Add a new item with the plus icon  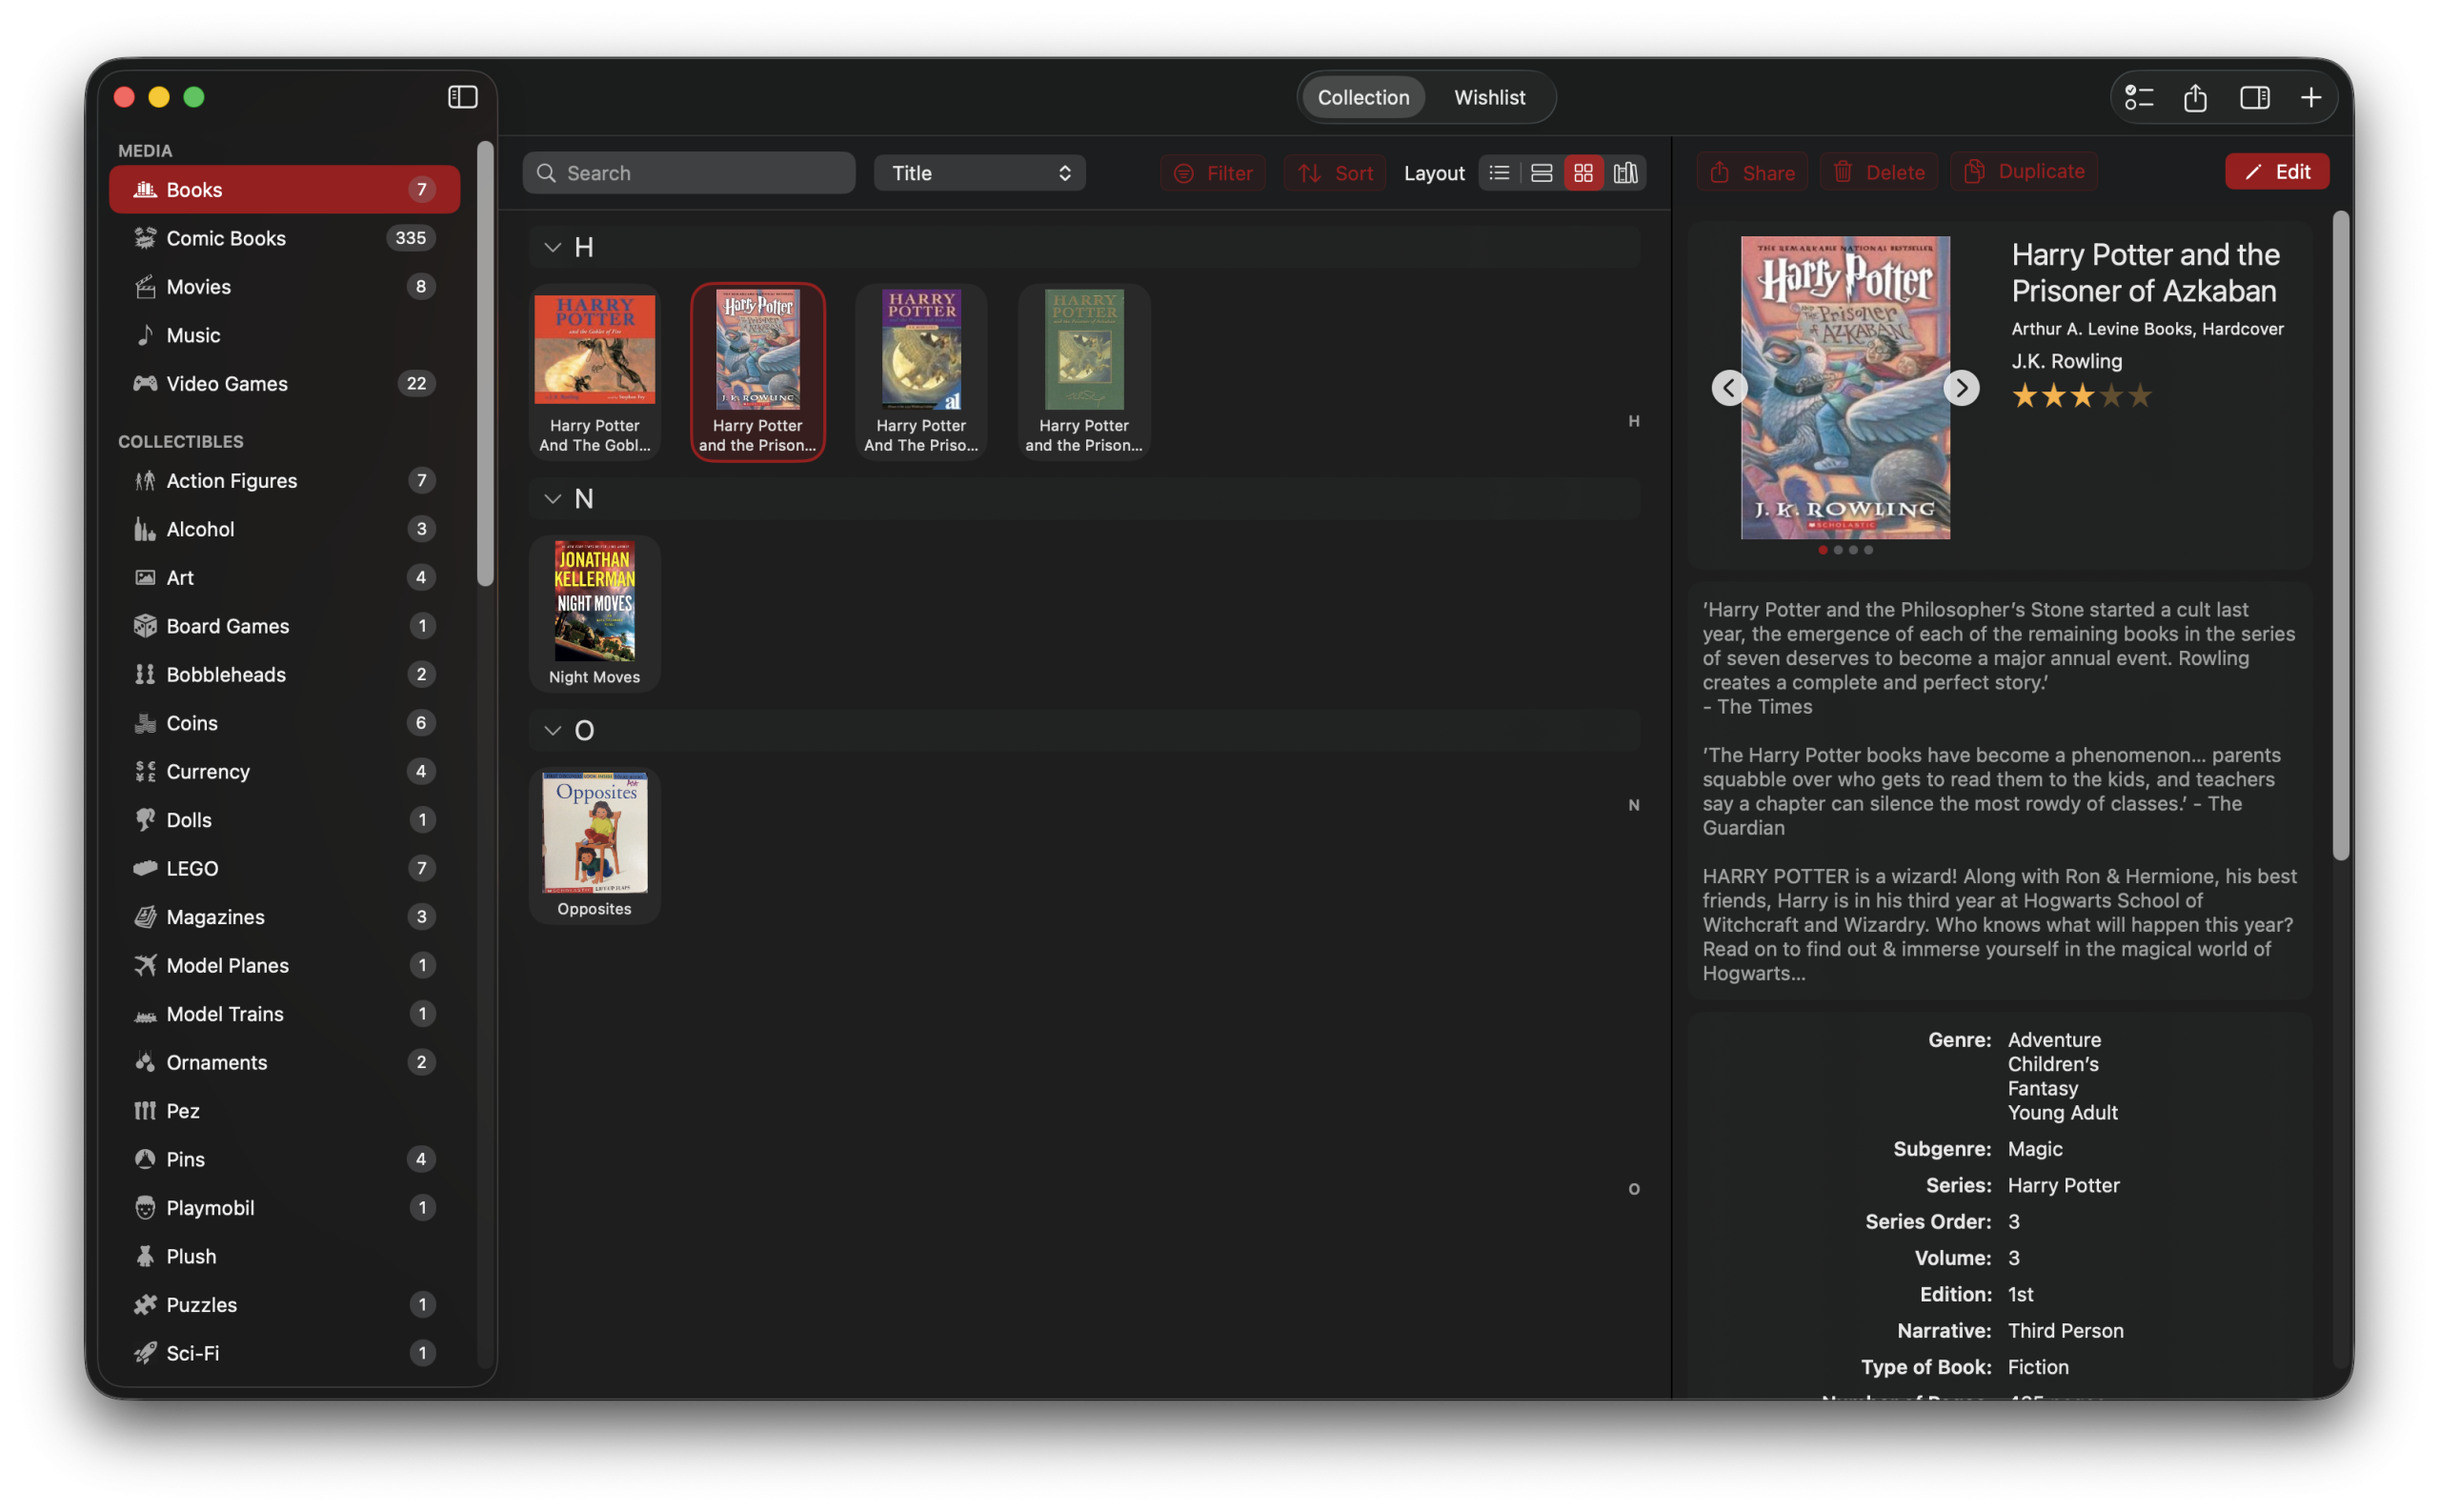click(x=2310, y=97)
